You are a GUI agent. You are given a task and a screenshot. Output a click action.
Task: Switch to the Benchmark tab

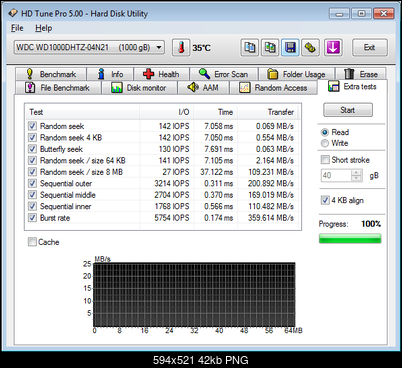coord(51,74)
